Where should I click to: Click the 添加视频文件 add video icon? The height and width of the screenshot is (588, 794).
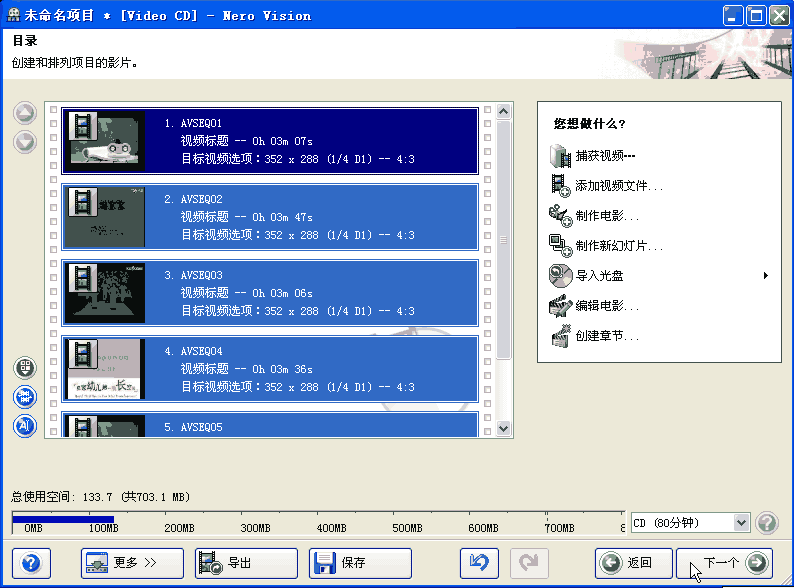(x=560, y=185)
